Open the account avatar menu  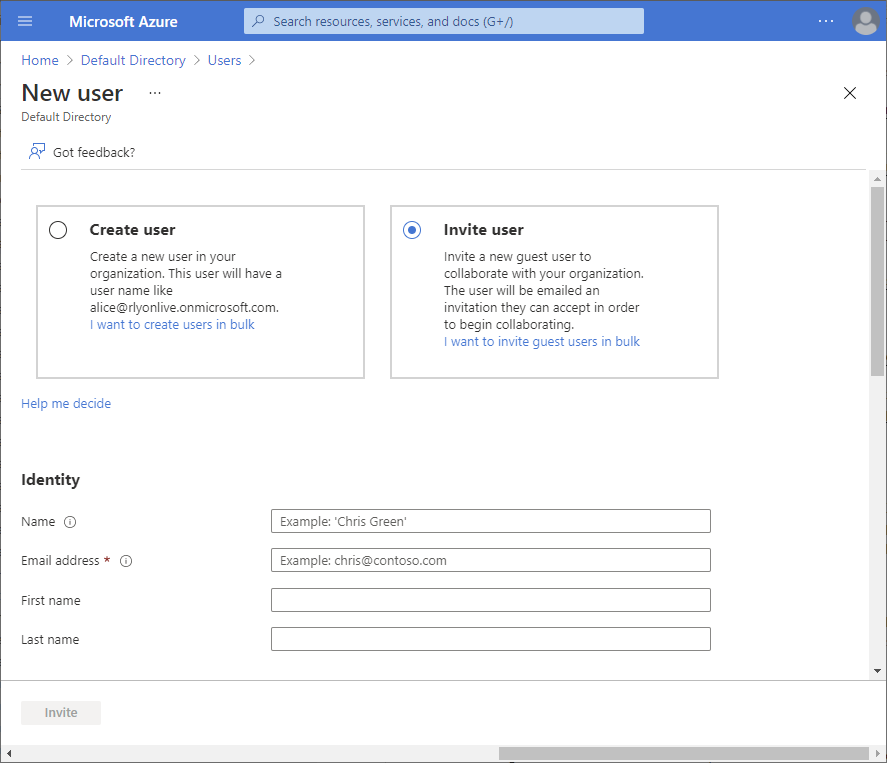(x=866, y=21)
